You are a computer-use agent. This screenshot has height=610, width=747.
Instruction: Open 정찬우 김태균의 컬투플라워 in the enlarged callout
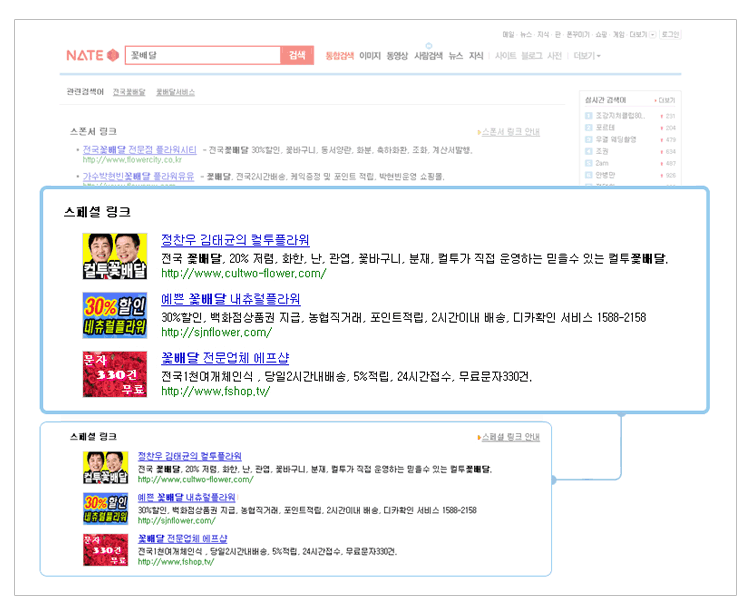pos(235,240)
